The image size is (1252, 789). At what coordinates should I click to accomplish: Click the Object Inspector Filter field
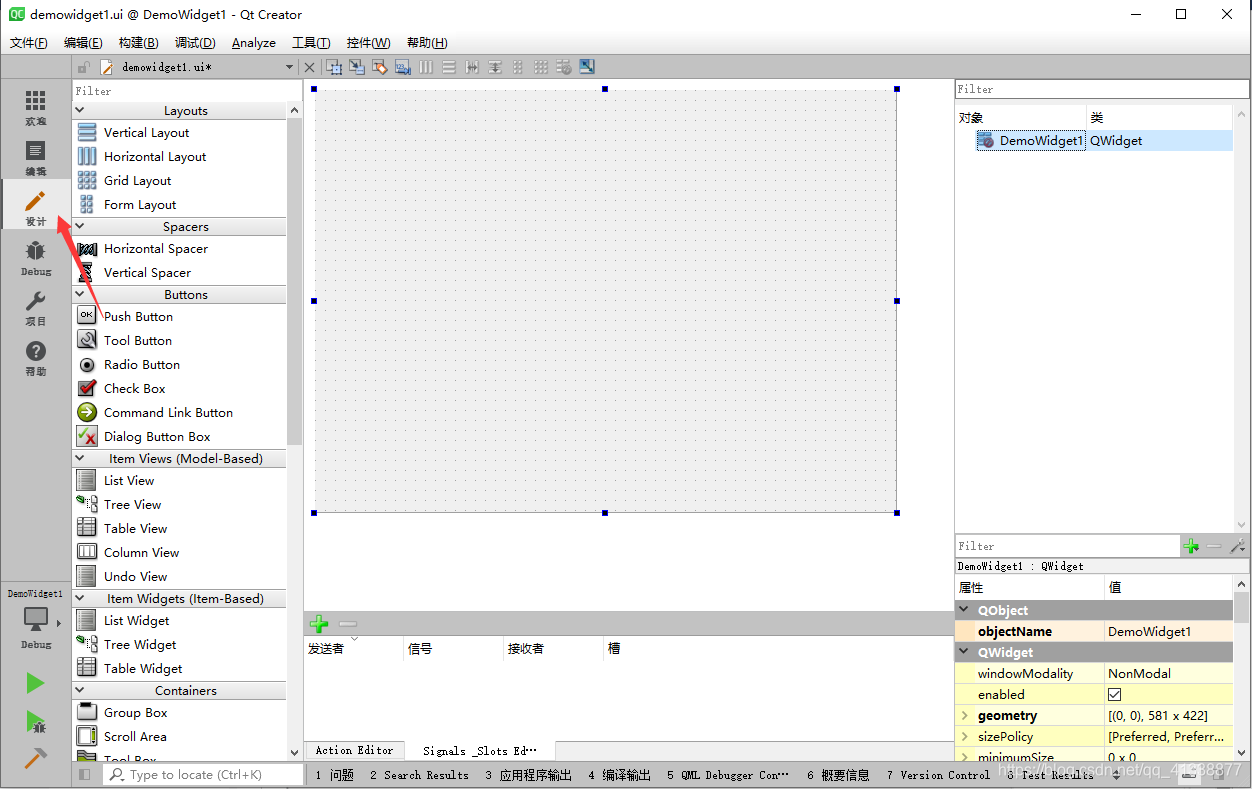(1102, 89)
